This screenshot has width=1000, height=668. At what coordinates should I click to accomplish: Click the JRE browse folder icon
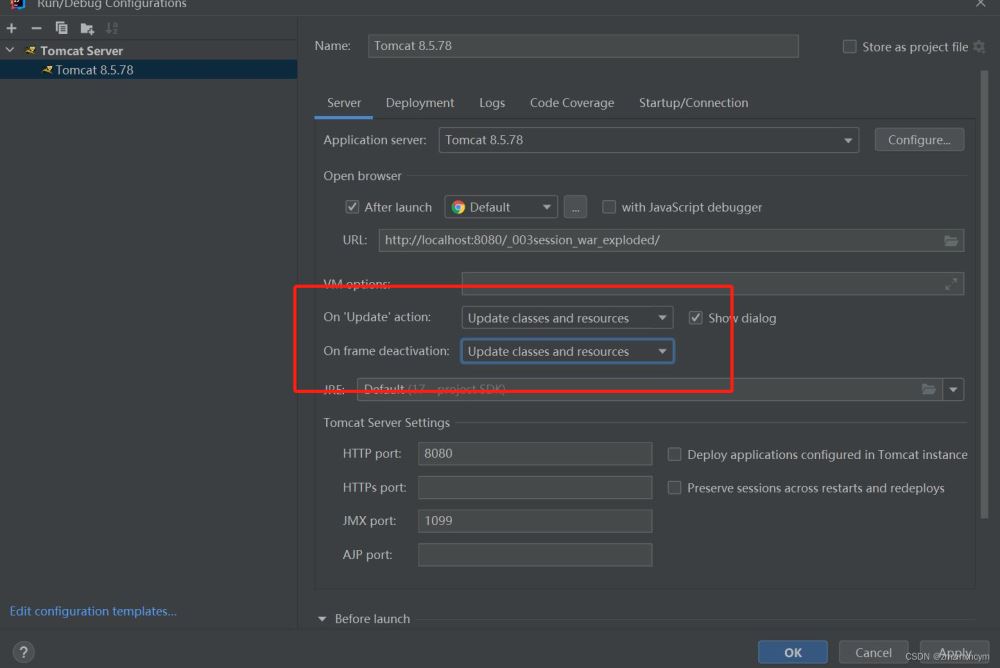[929, 389]
